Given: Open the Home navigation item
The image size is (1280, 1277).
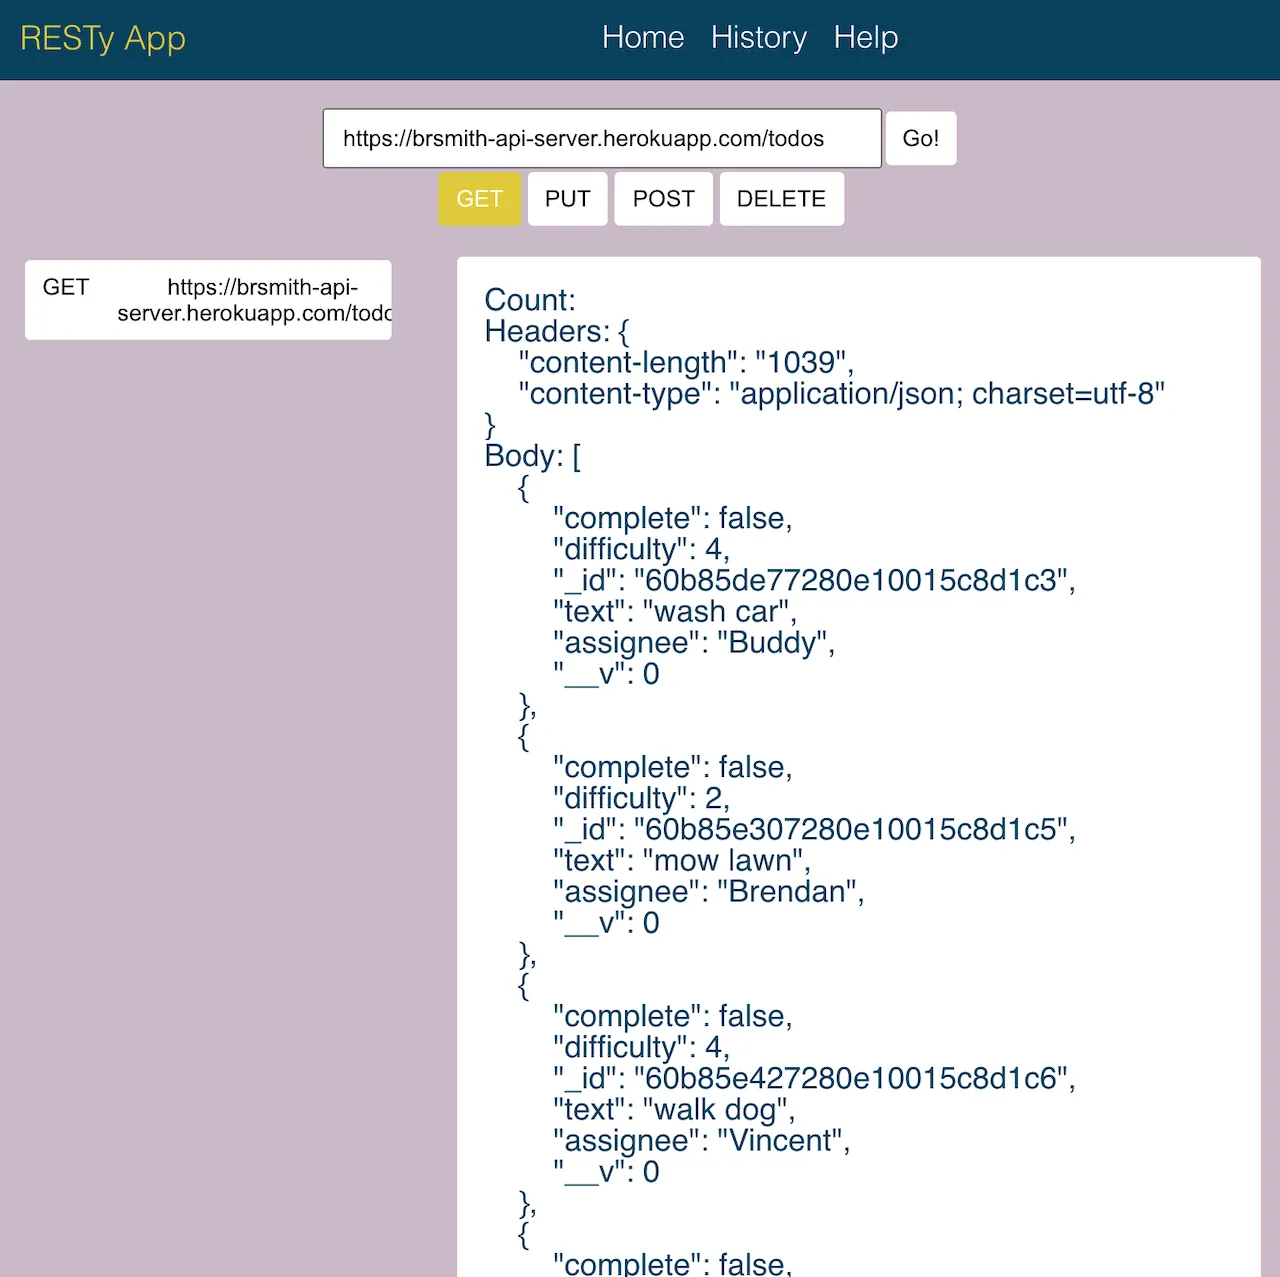Looking at the screenshot, I should 643,38.
